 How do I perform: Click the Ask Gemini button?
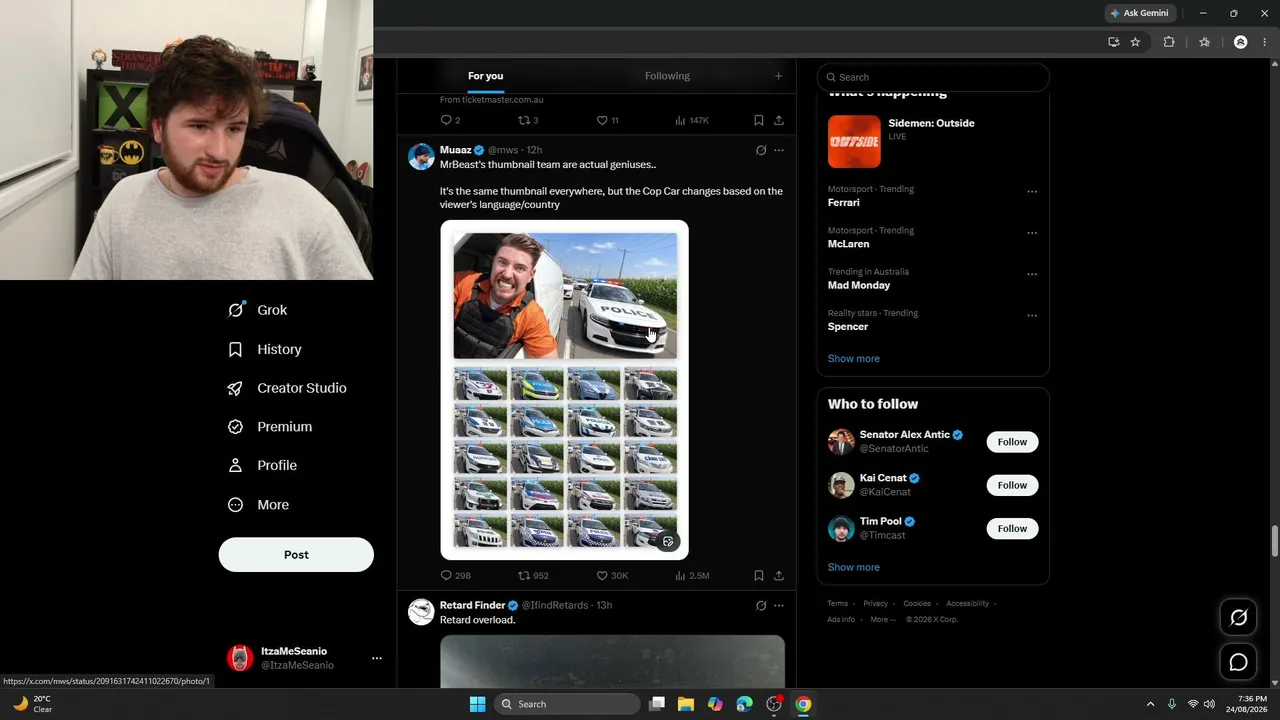(x=1139, y=13)
